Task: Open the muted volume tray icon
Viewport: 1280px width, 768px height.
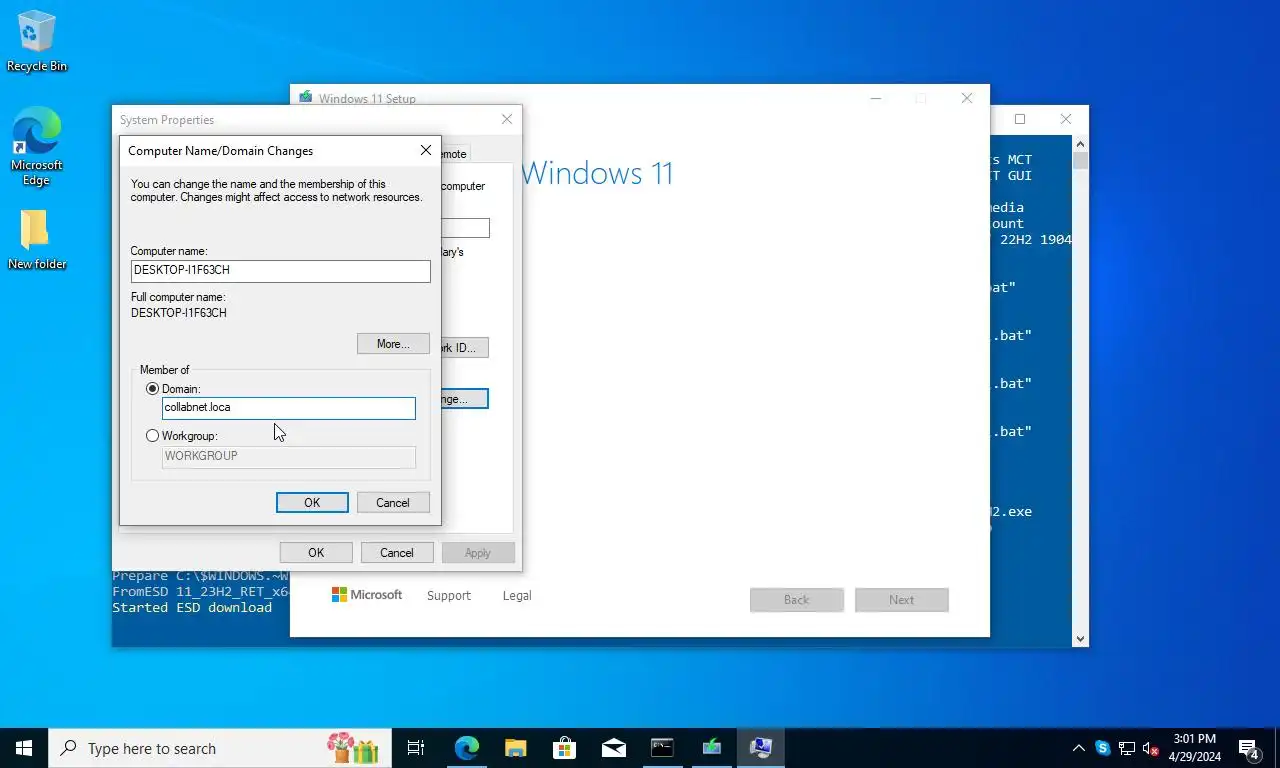Action: pos(1151,748)
